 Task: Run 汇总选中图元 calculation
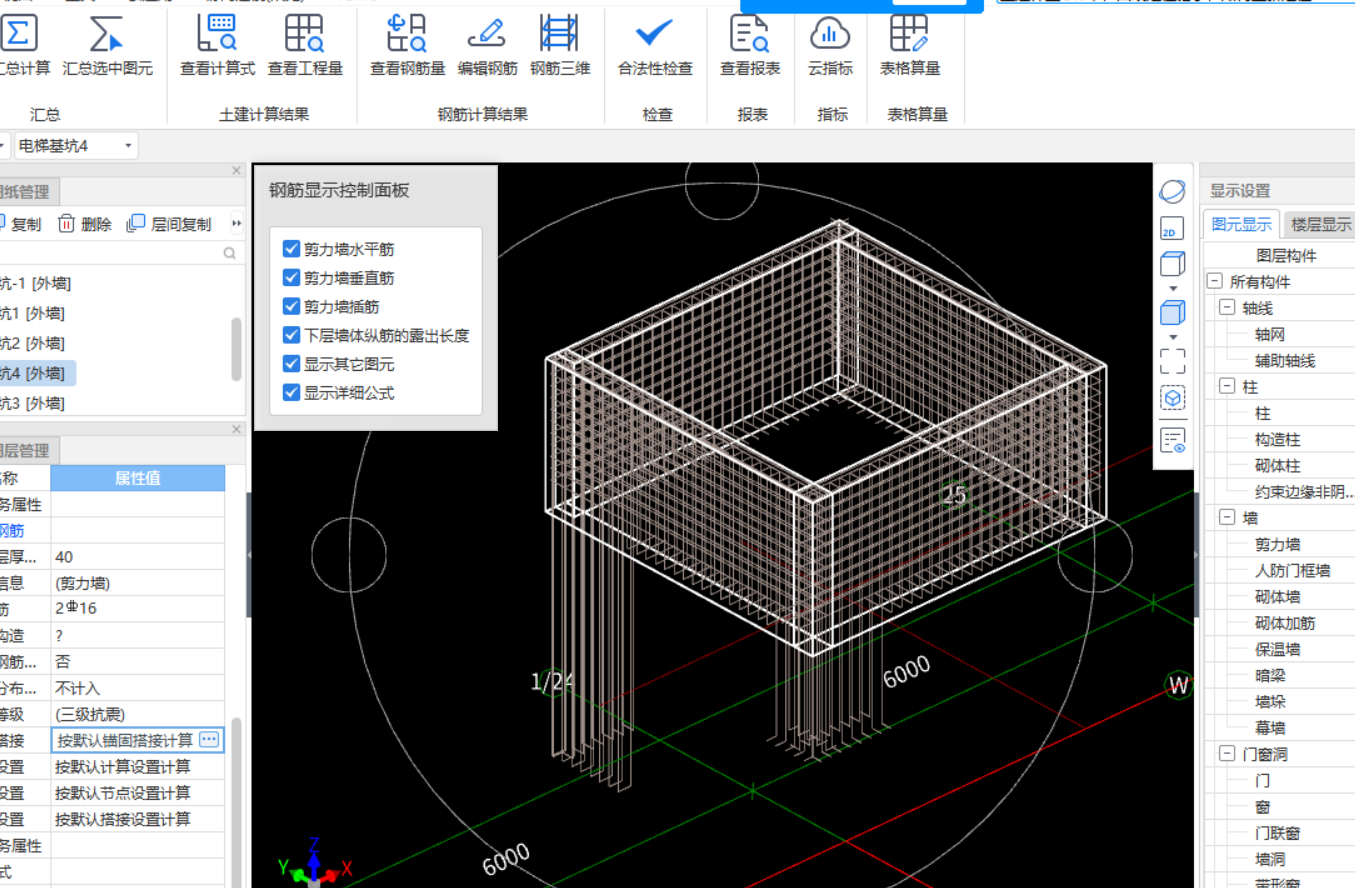(x=108, y=46)
